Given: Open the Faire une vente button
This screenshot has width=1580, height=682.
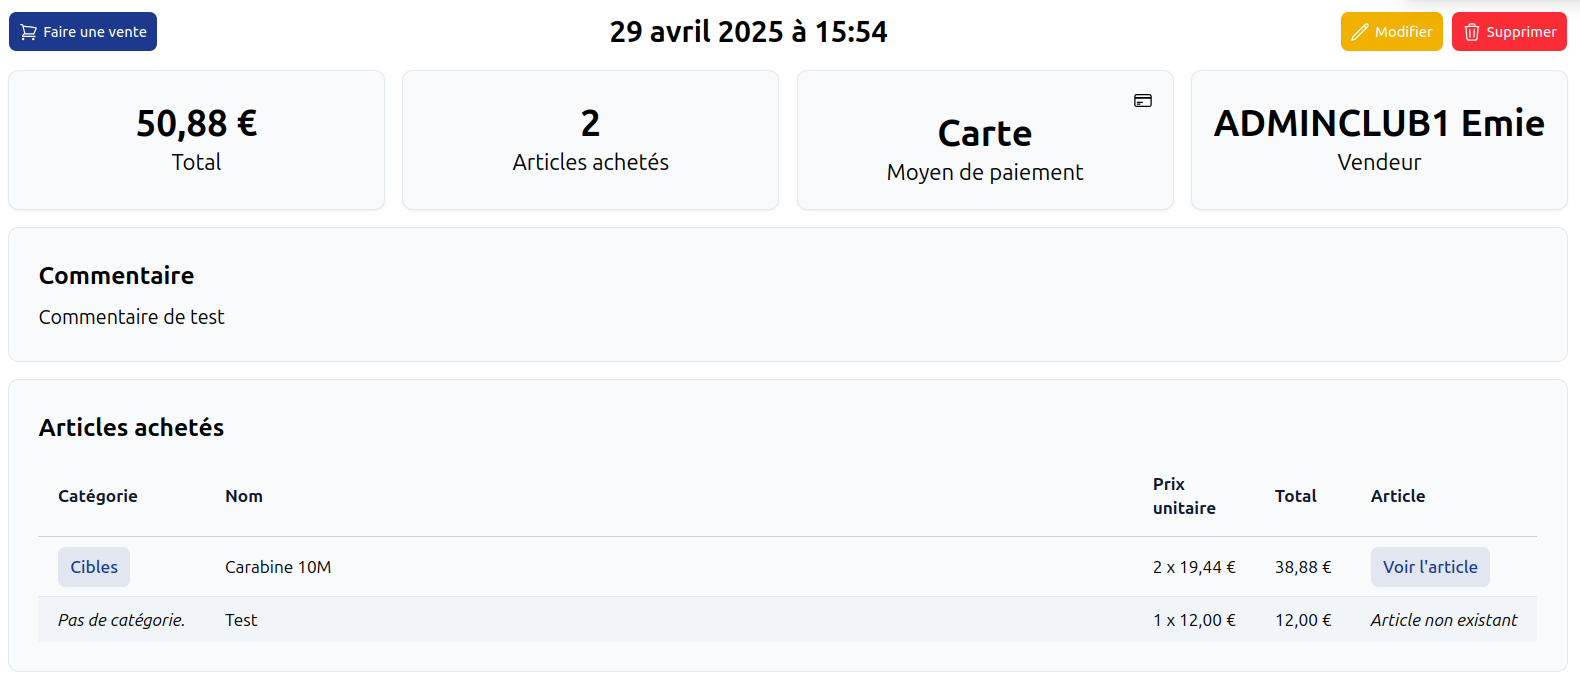Looking at the screenshot, I should click(x=83, y=31).
